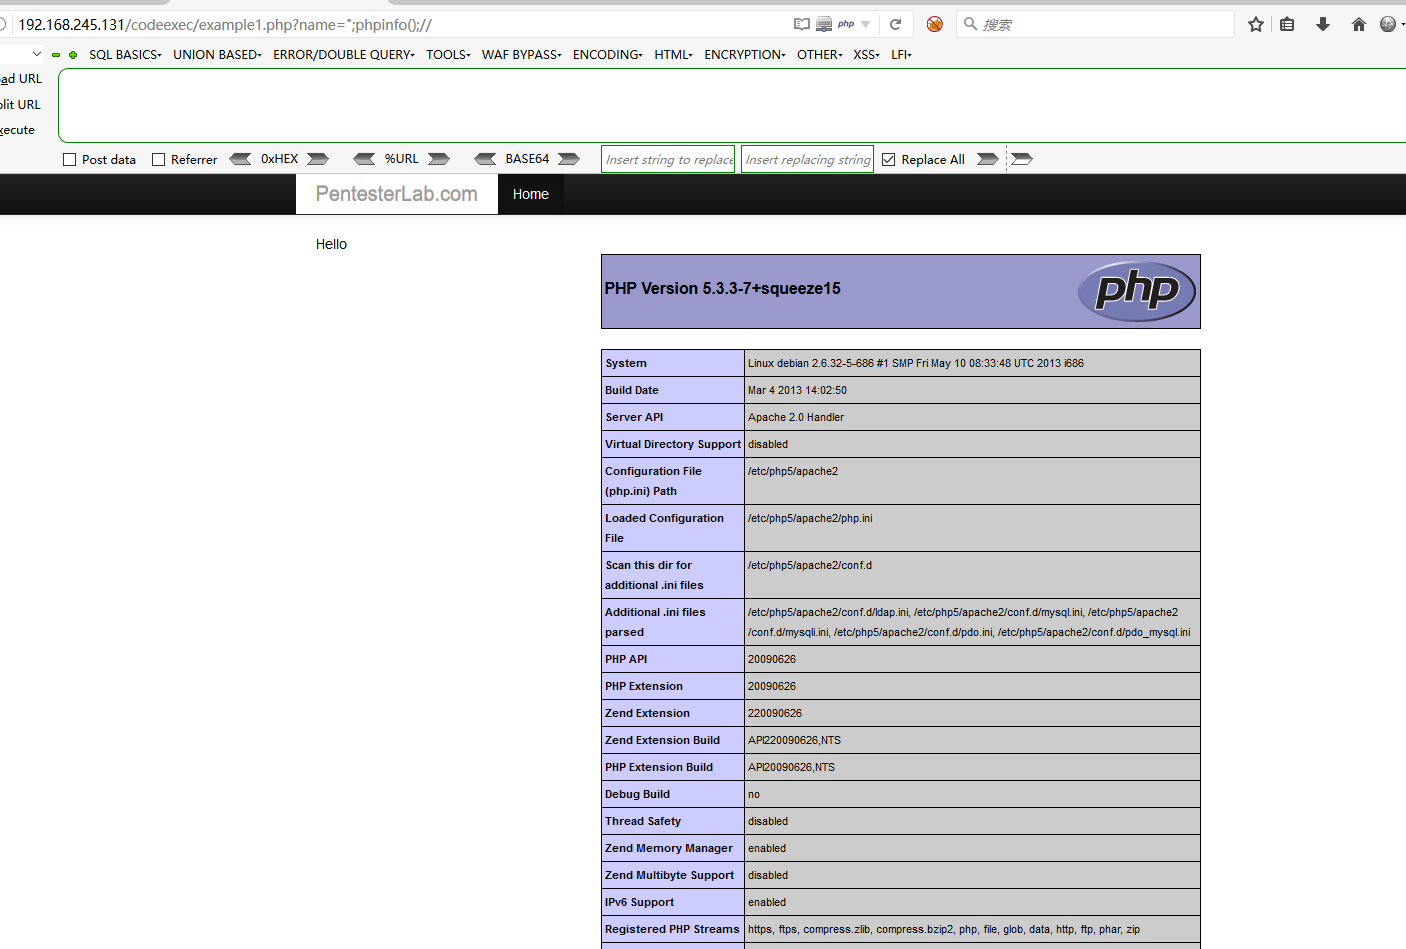Click the browser address bar URL

point(225,25)
